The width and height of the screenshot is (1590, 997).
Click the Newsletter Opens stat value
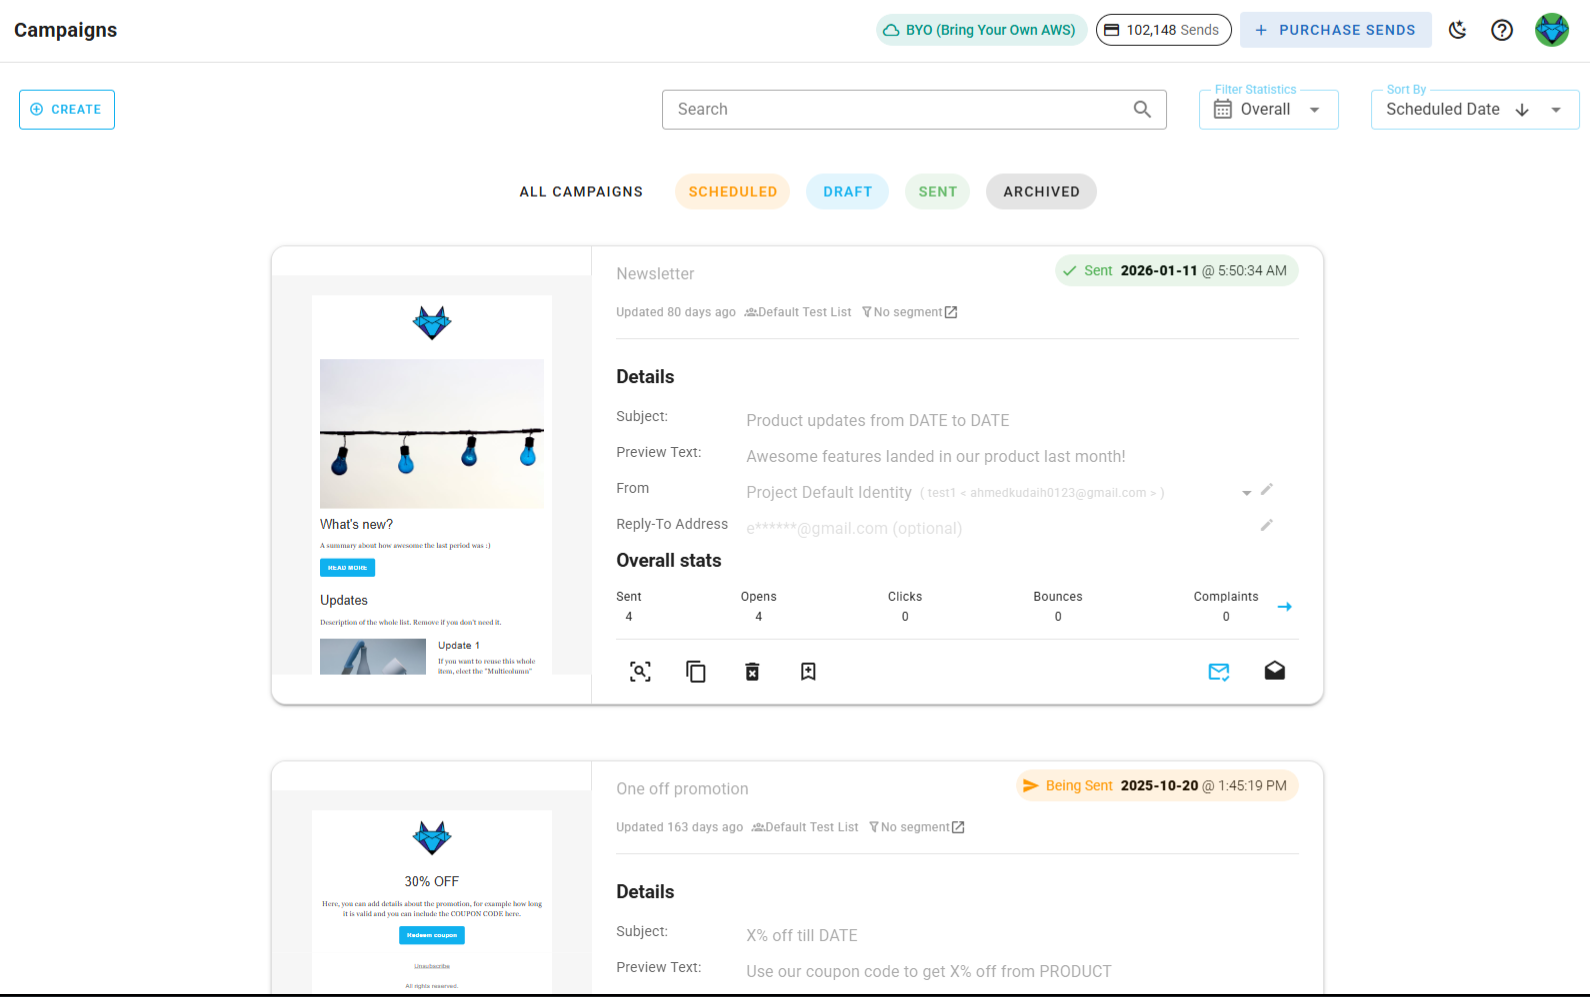(x=759, y=617)
